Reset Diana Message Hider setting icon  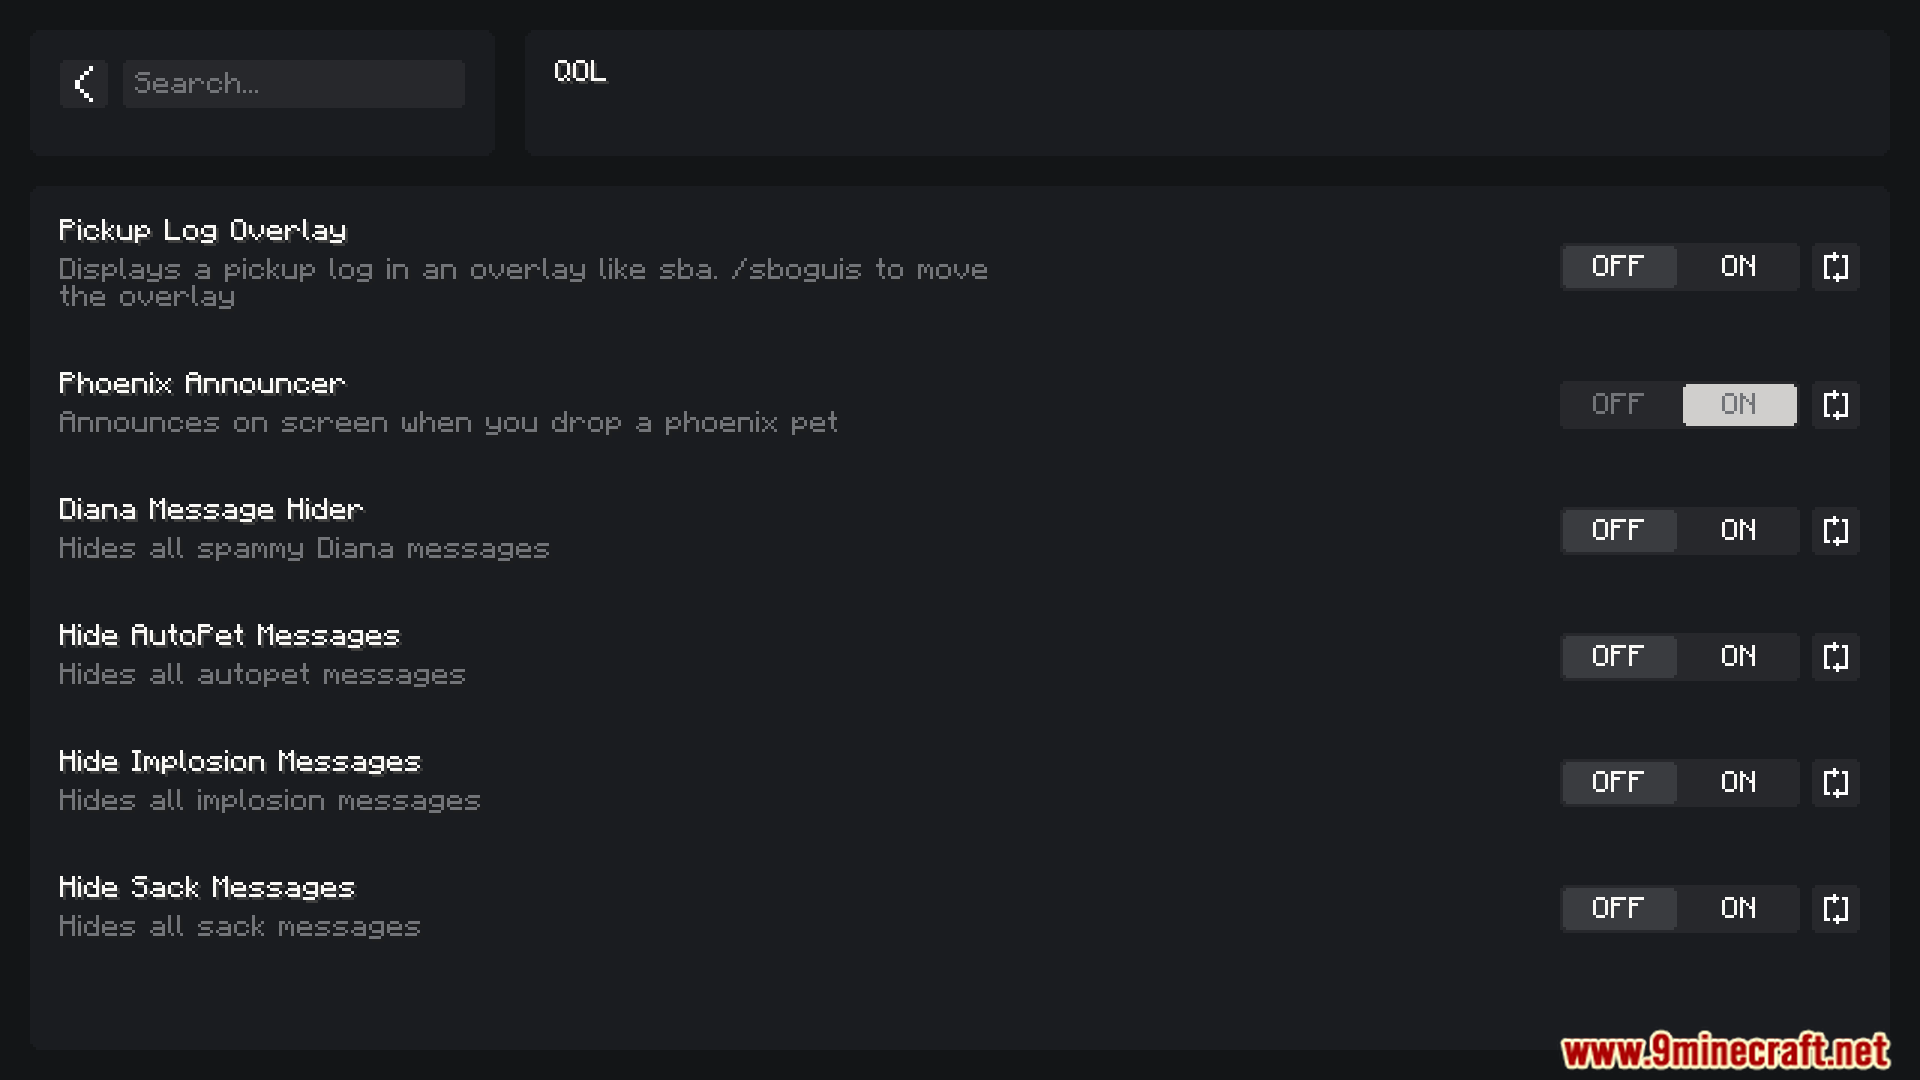click(1835, 531)
